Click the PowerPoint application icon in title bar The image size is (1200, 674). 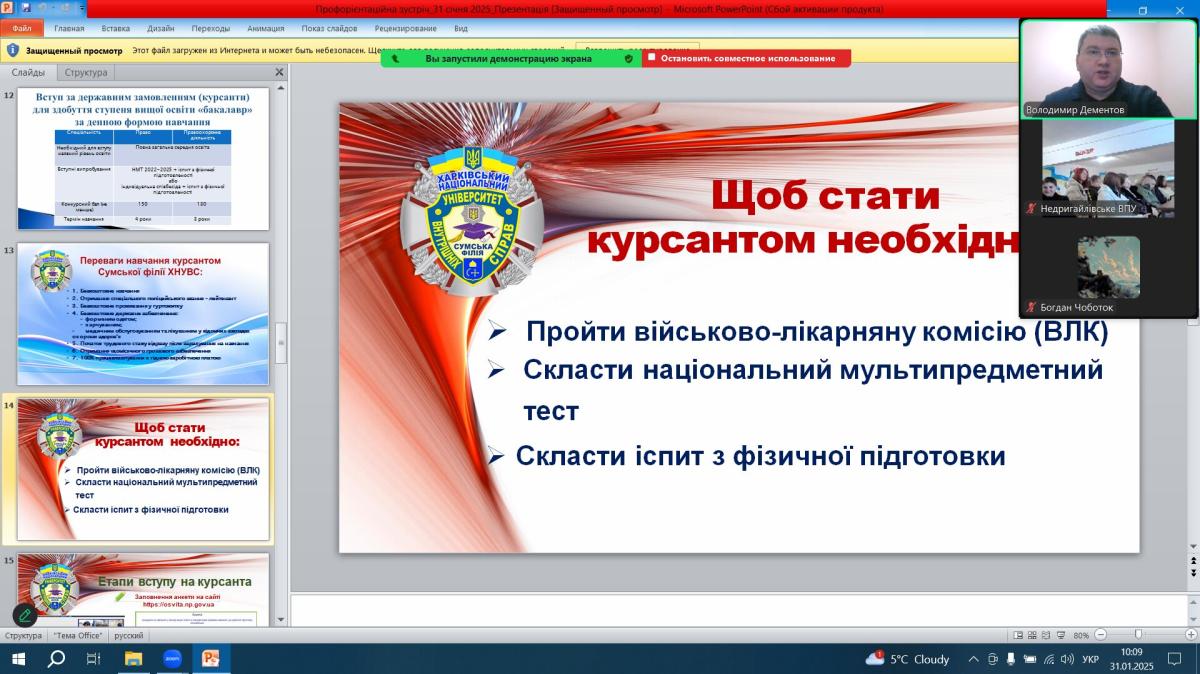(x=8, y=9)
